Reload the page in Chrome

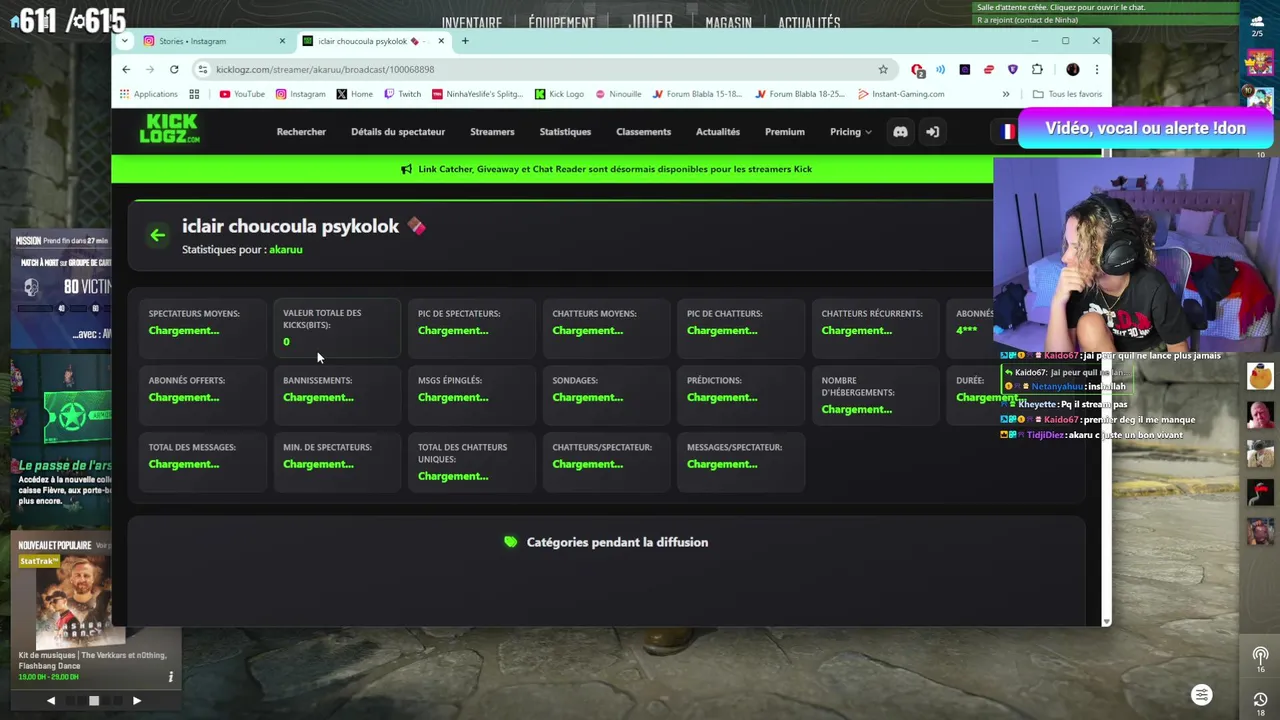click(x=174, y=69)
